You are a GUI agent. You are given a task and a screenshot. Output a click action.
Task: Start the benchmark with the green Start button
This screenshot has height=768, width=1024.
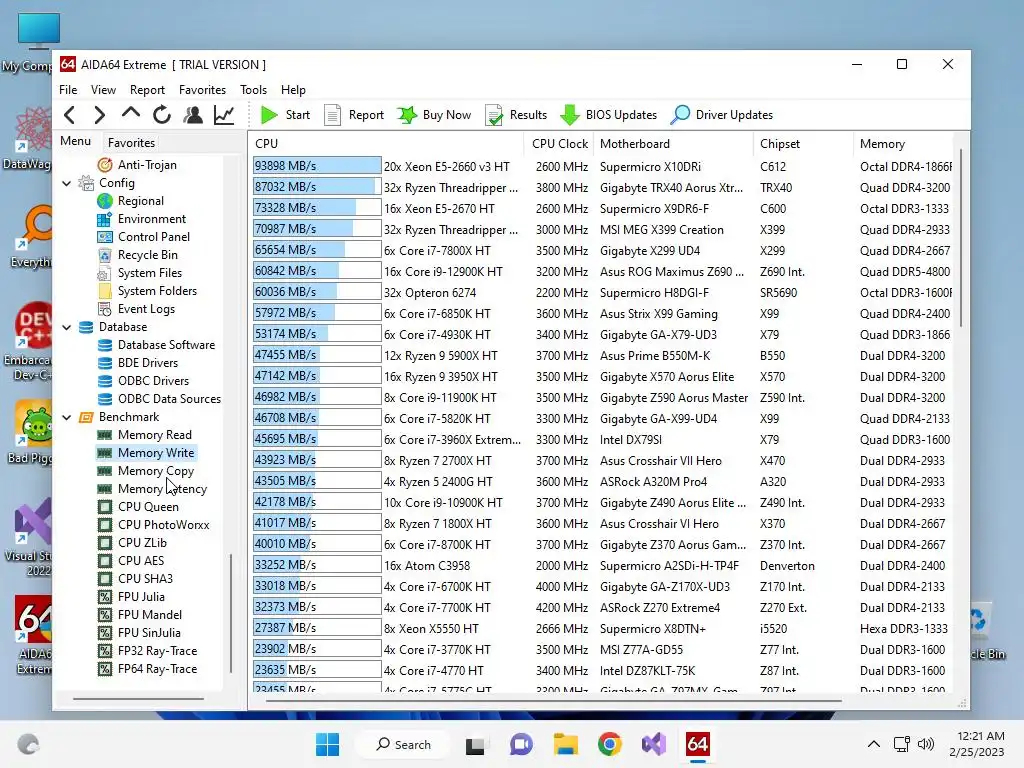[285, 115]
